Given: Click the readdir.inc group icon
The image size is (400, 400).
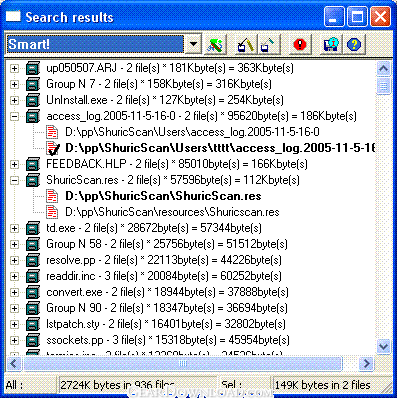Looking at the screenshot, I should point(33,276).
